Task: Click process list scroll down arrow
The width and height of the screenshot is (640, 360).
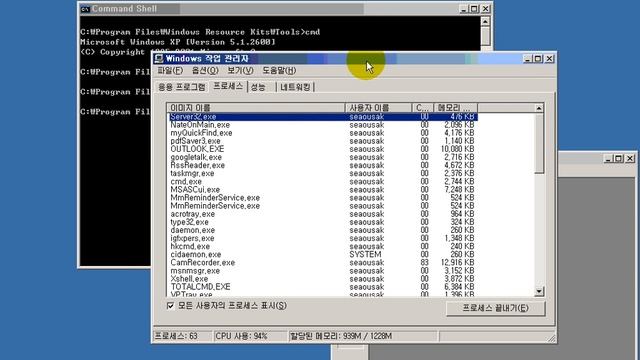Action: 539,291
